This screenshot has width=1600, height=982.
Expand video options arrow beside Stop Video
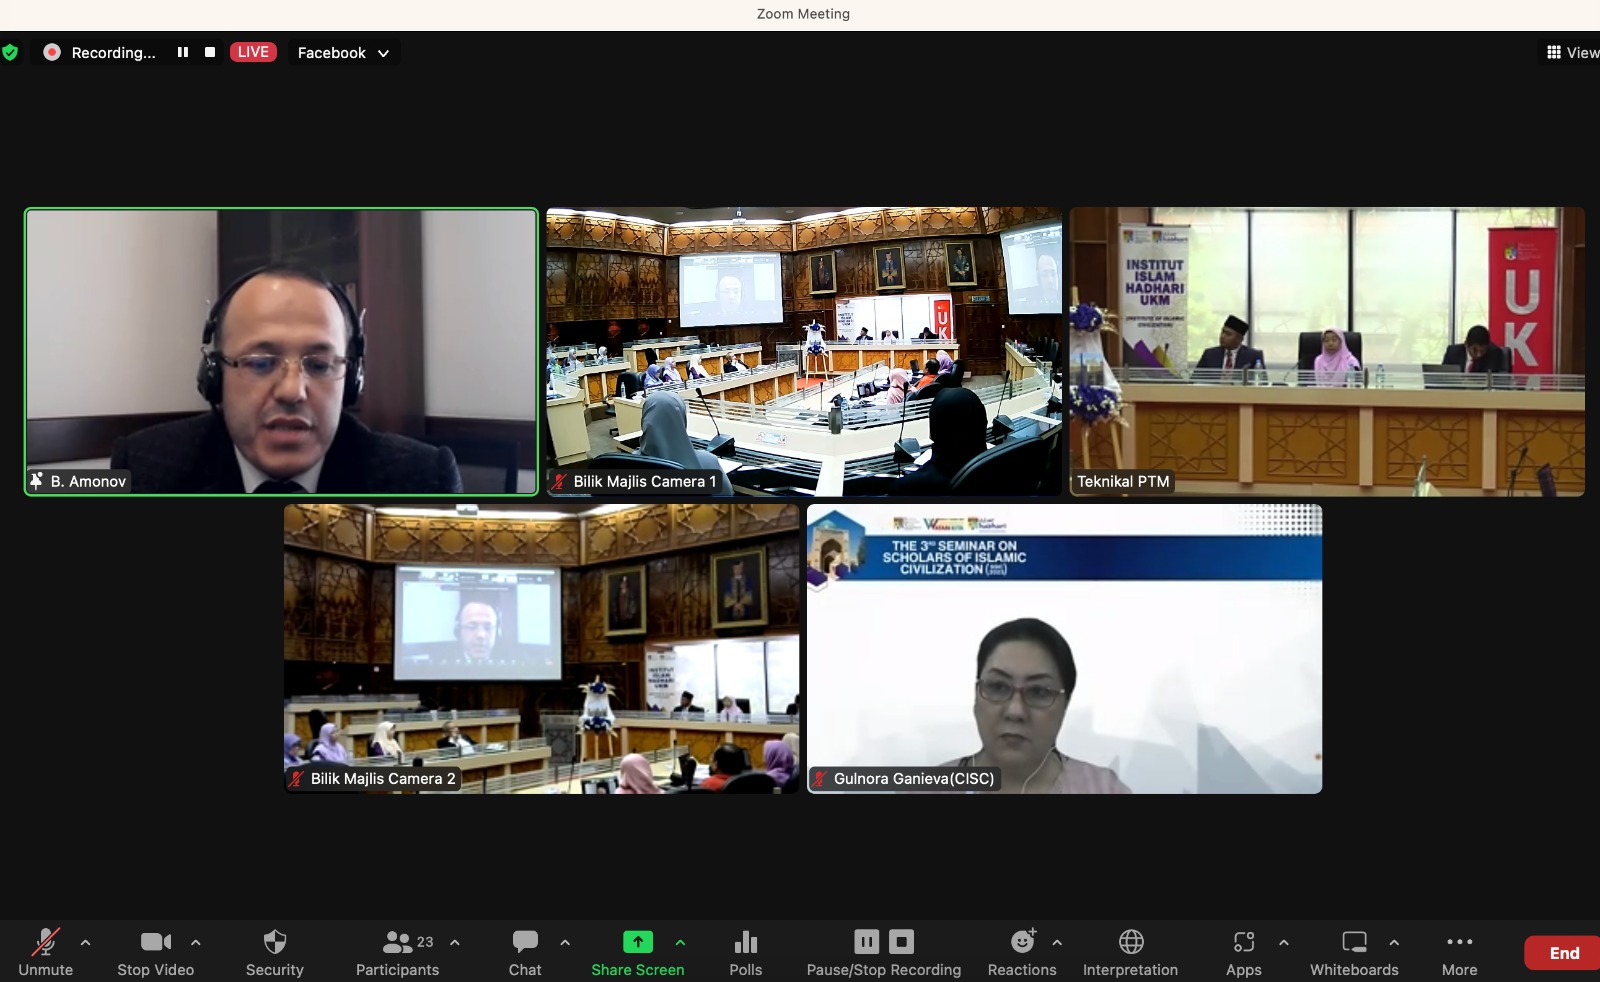pos(196,942)
